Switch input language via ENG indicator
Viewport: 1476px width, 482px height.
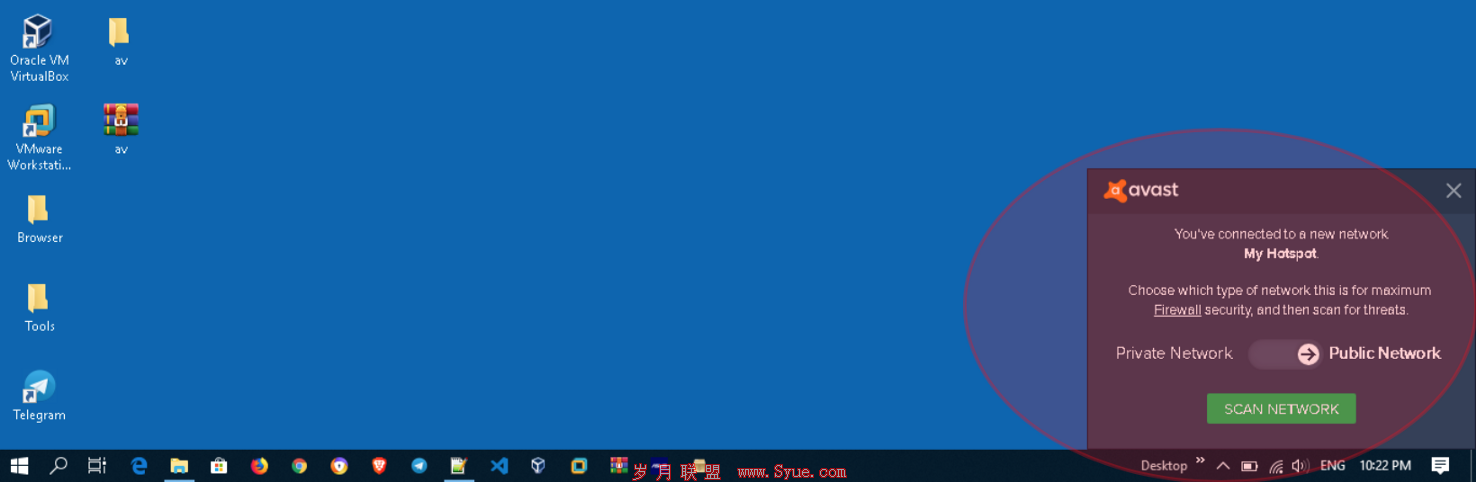point(1332,466)
